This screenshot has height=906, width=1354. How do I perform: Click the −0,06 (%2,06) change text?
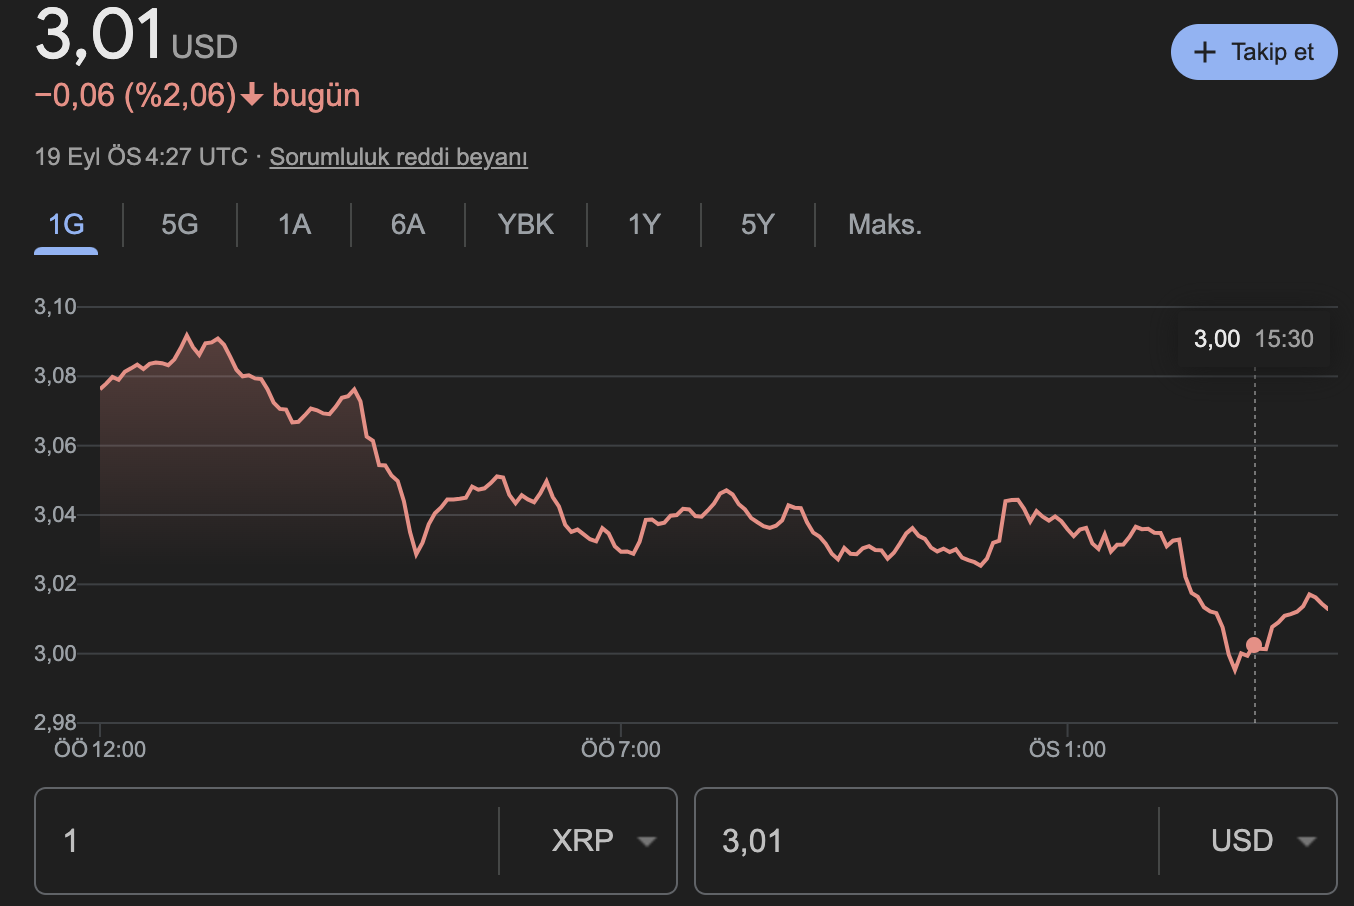pyautogui.click(x=135, y=95)
